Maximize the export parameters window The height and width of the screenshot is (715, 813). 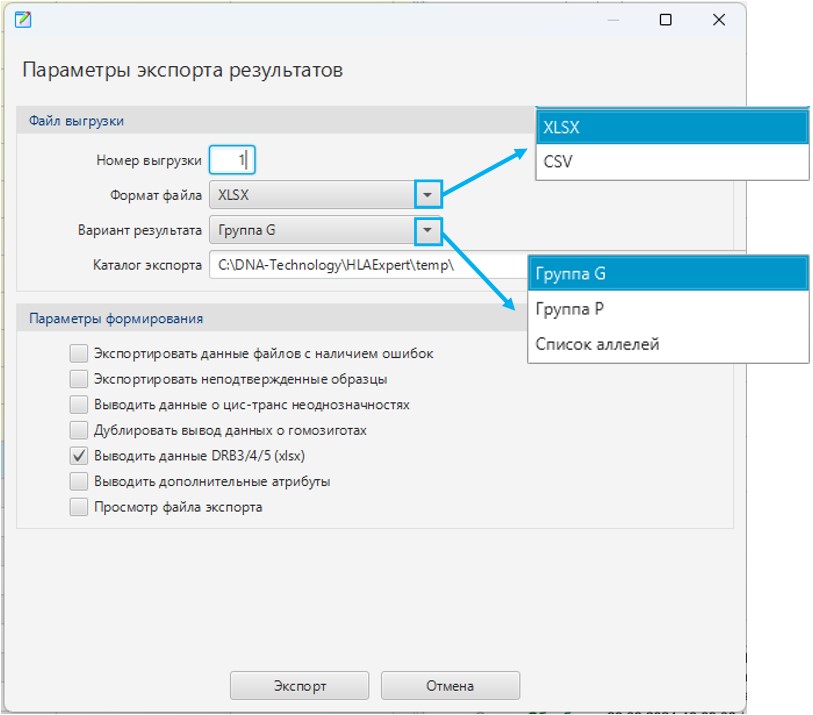[x=665, y=20]
